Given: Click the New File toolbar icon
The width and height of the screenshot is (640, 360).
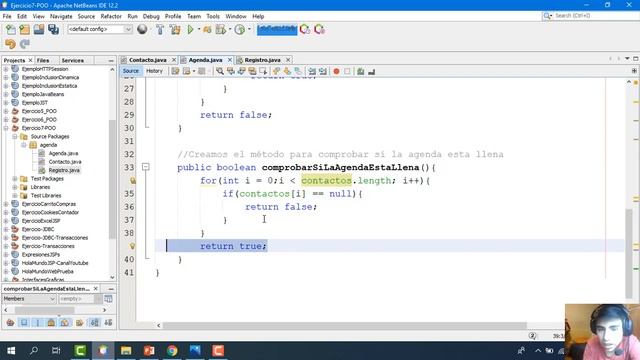Looking at the screenshot, I should (x=11, y=29).
